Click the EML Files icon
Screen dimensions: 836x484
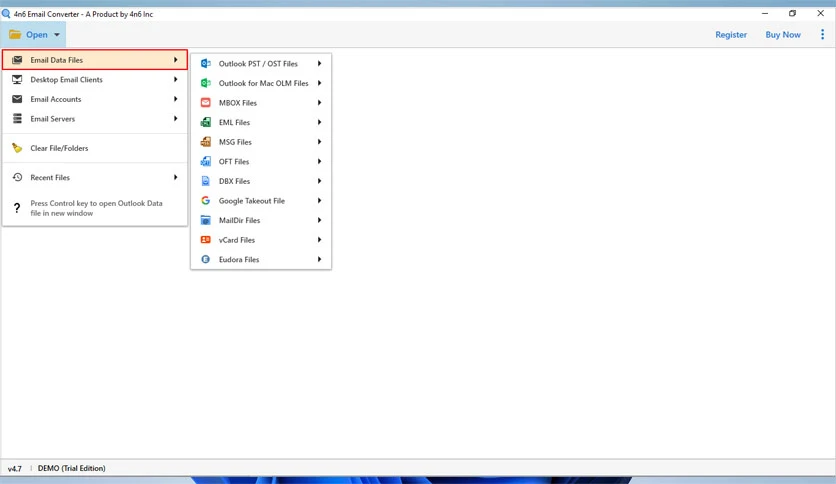click(x=205, y=122)
